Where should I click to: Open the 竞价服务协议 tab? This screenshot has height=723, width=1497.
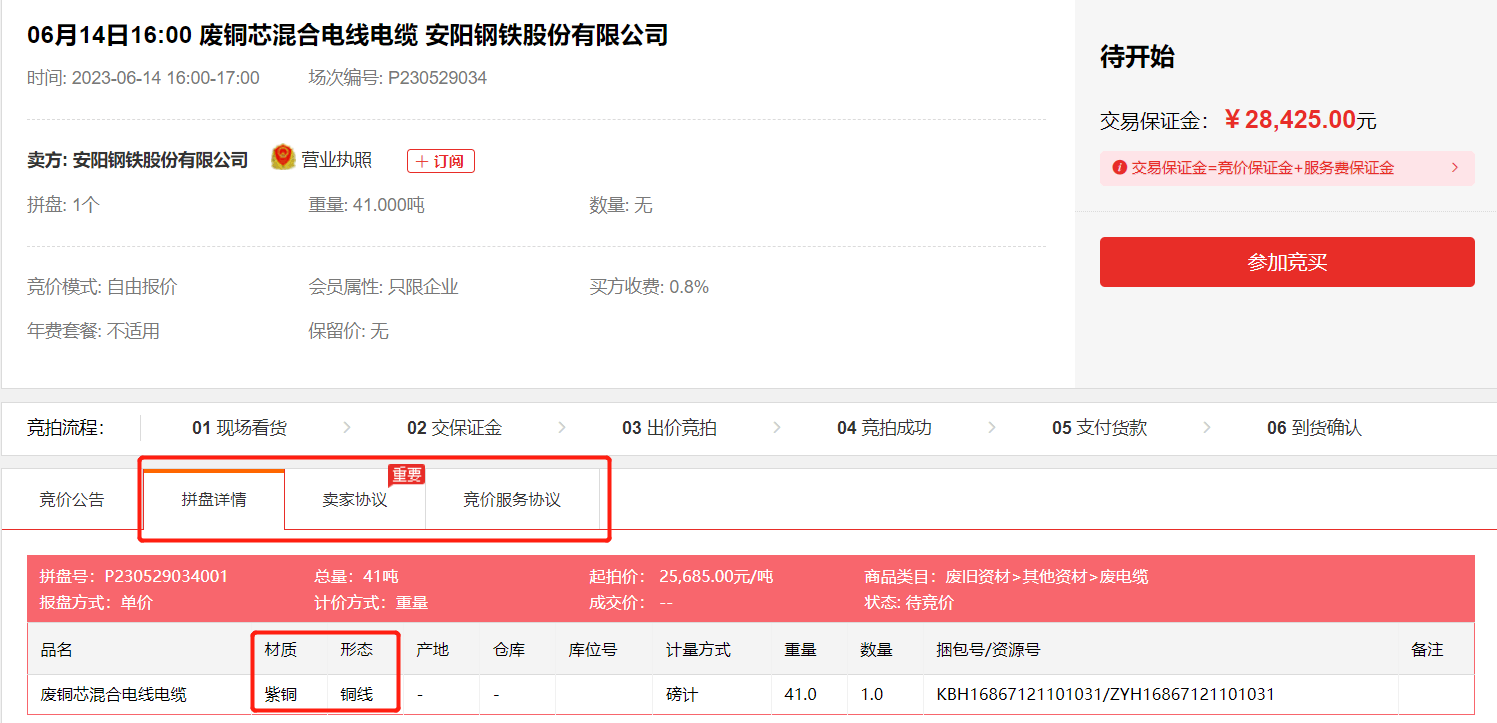(x=512, y=500)
